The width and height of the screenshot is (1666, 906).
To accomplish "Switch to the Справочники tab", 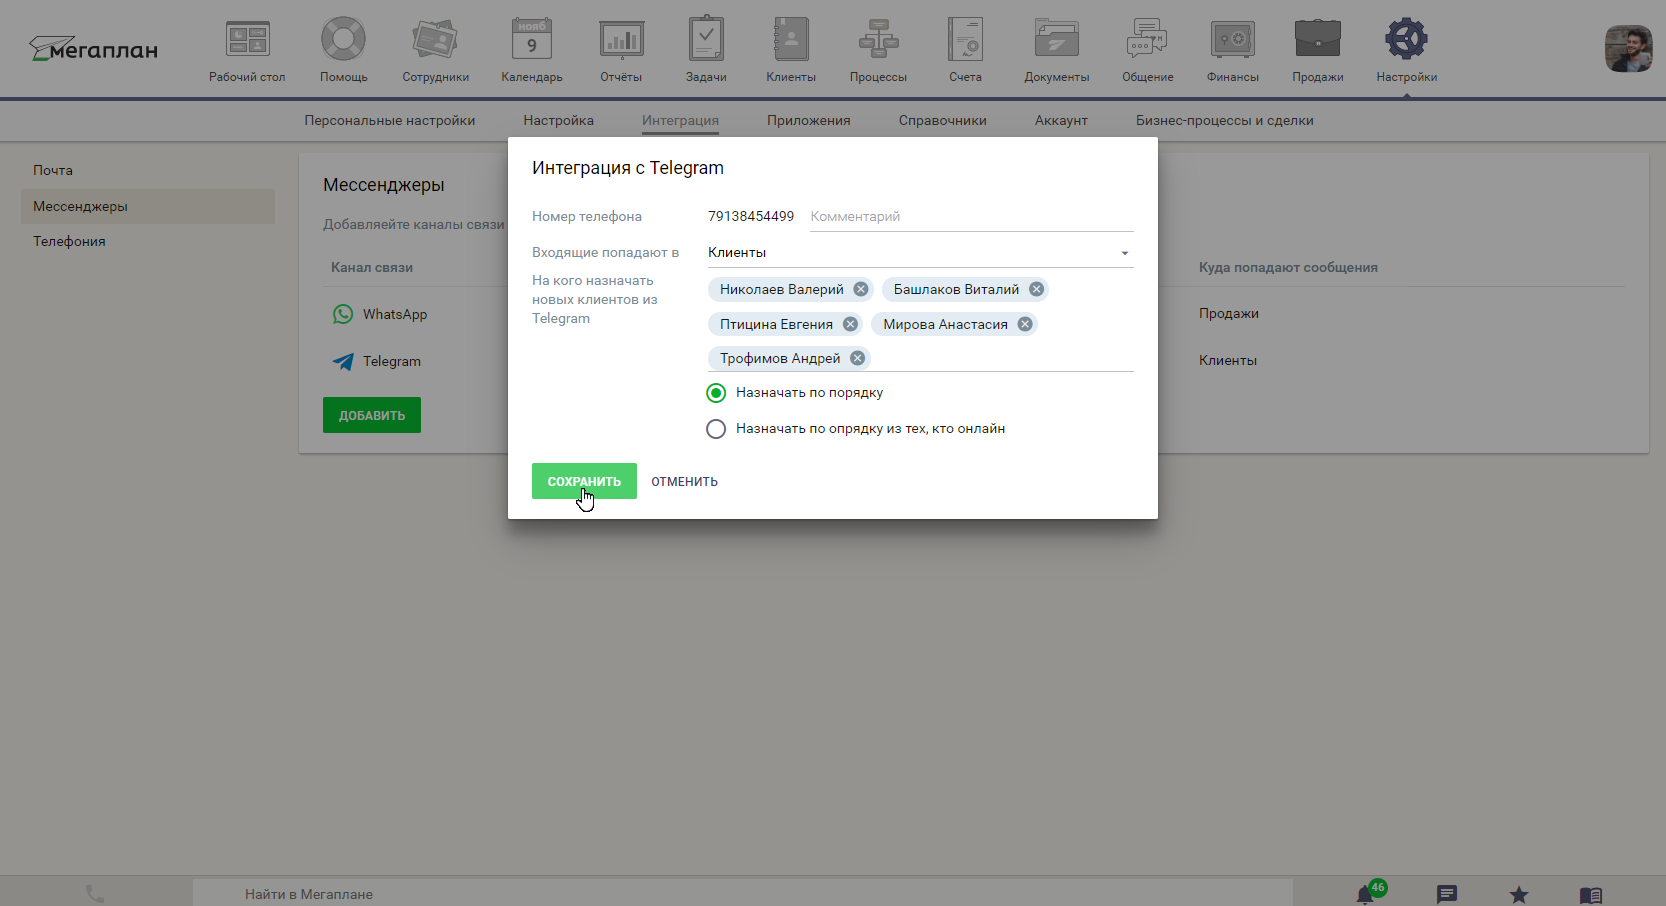I will click(942, 120).
